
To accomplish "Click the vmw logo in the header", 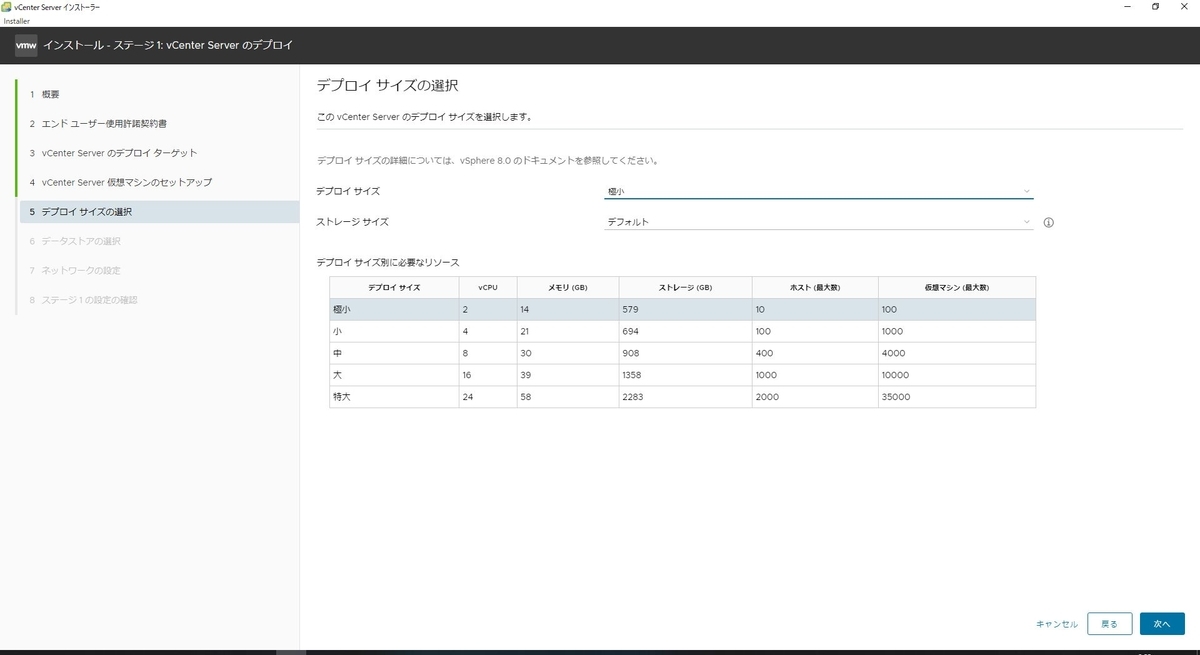I will [26, 45].
